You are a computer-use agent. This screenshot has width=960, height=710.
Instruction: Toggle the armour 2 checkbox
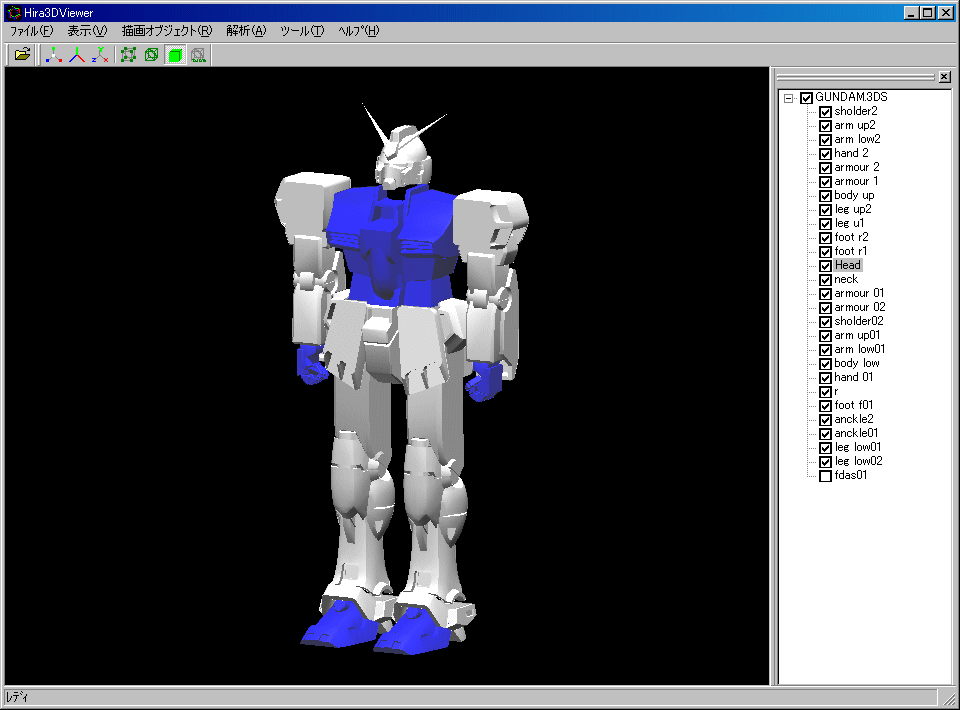click(825, 168)
